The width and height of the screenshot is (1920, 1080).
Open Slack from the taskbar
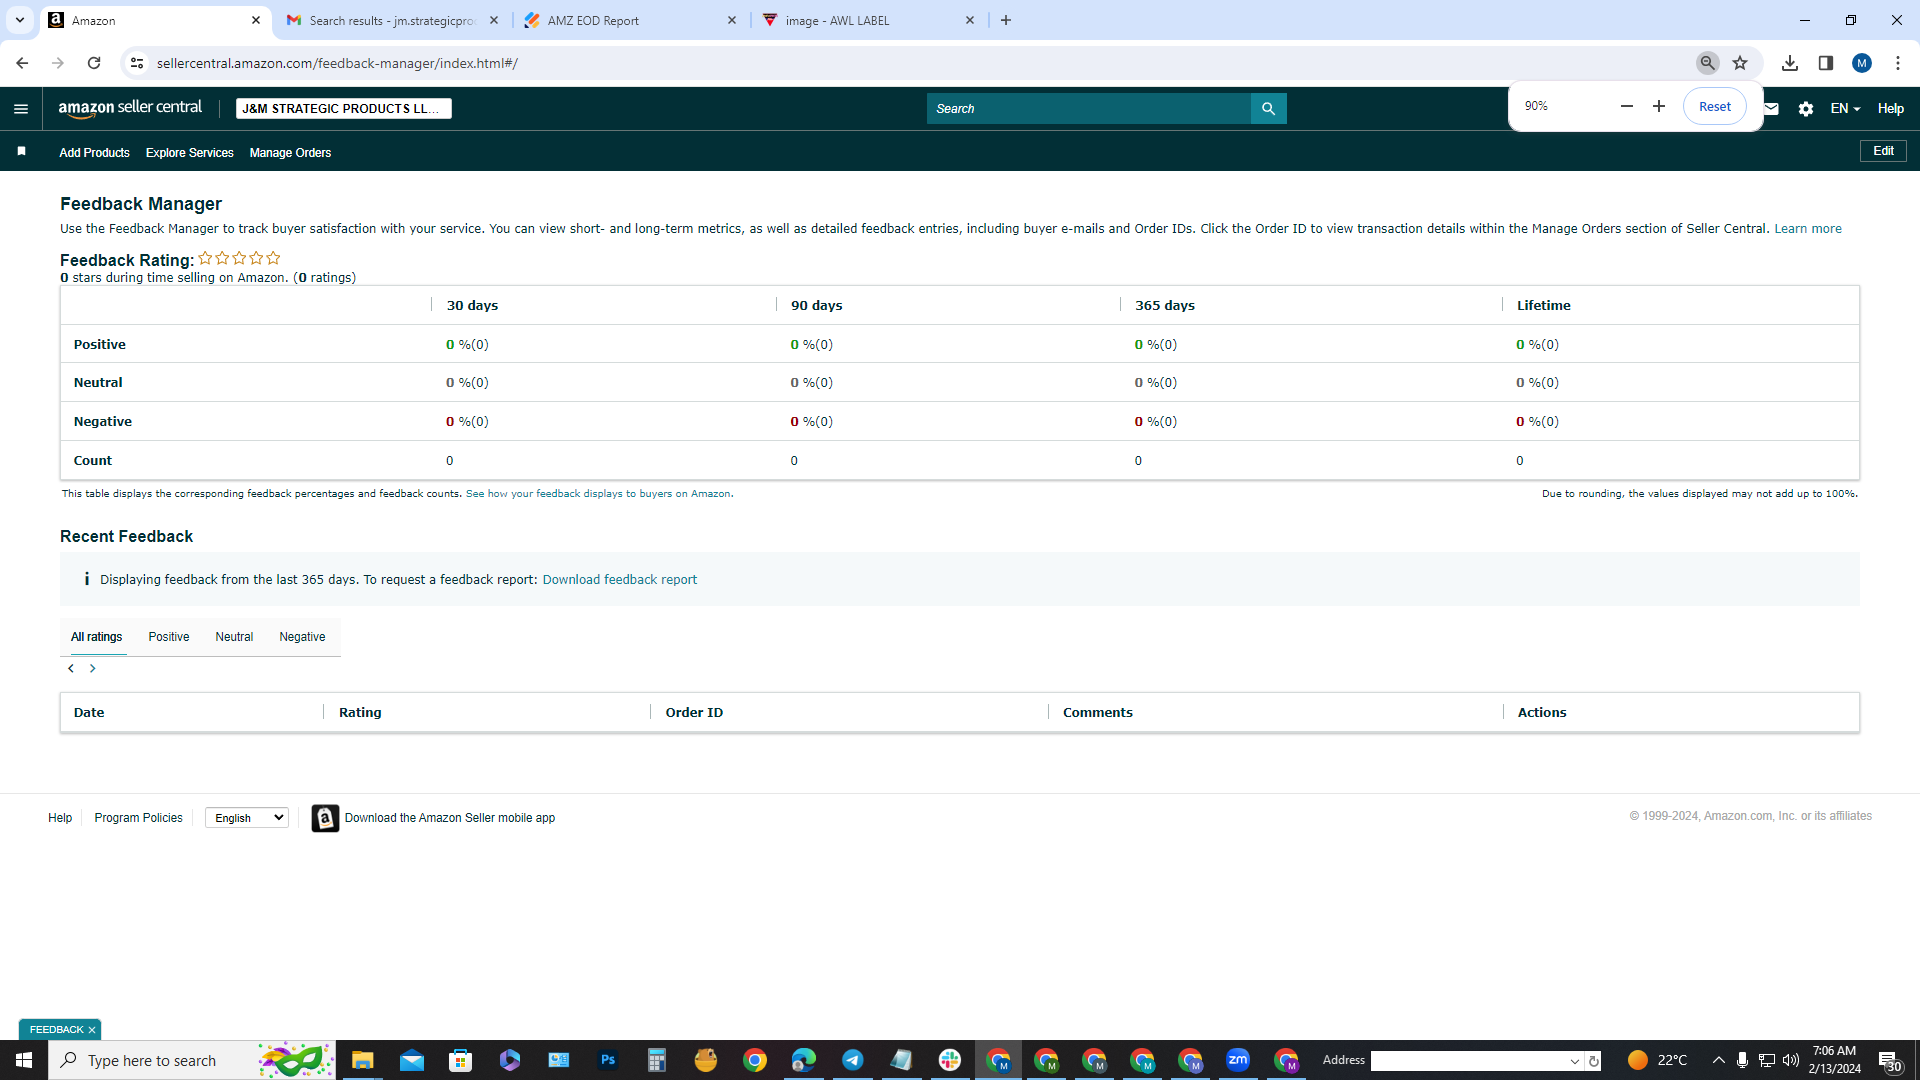click(950, 1060)
